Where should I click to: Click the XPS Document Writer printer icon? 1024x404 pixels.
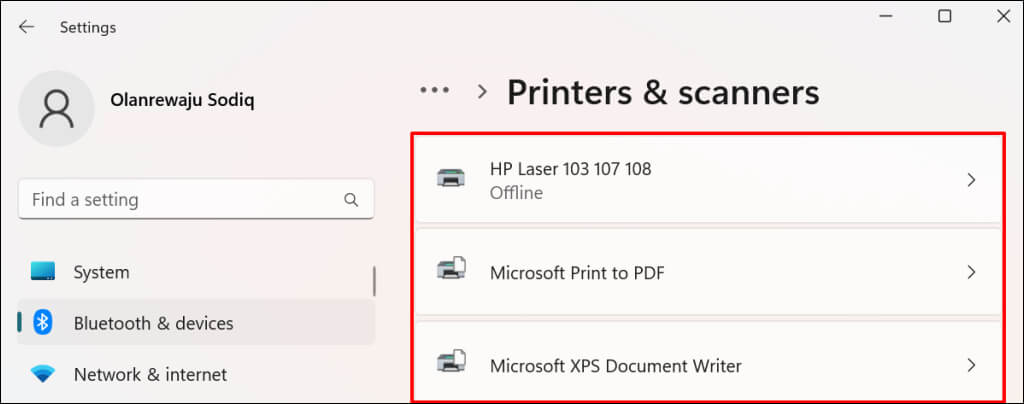[x=451, y=364]
